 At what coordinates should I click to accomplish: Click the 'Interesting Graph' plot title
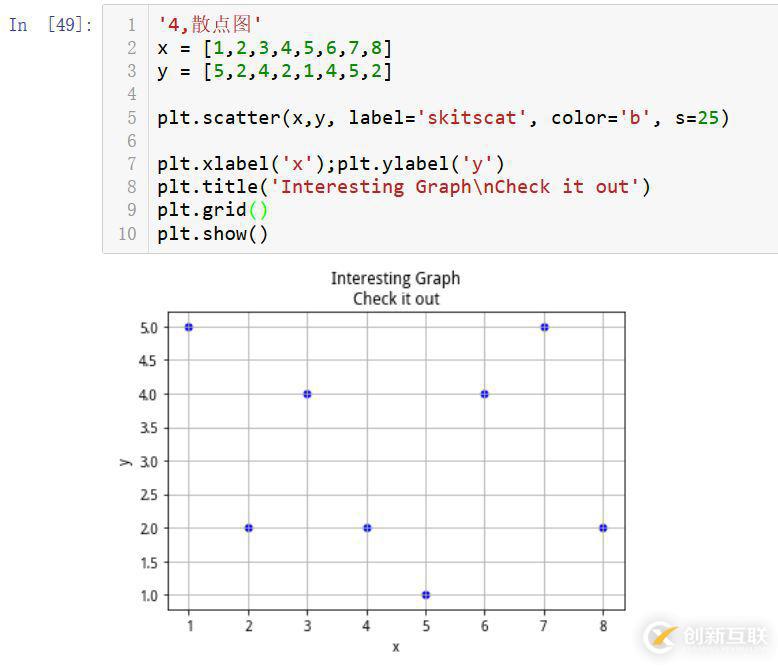pos(395,278)
